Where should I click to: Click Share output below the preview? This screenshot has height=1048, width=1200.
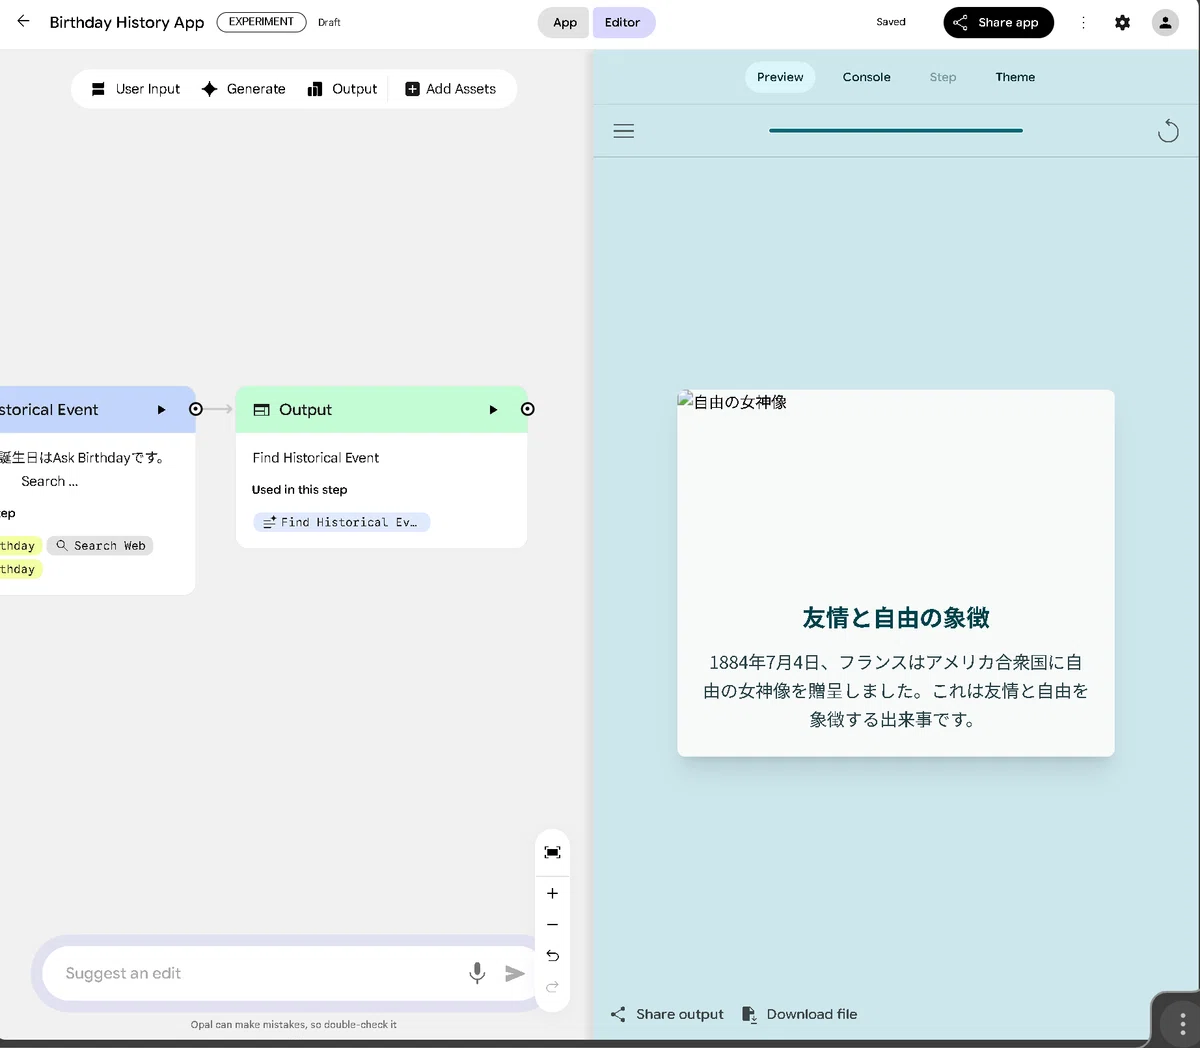pyautogui.click(x=667, y=1014)
